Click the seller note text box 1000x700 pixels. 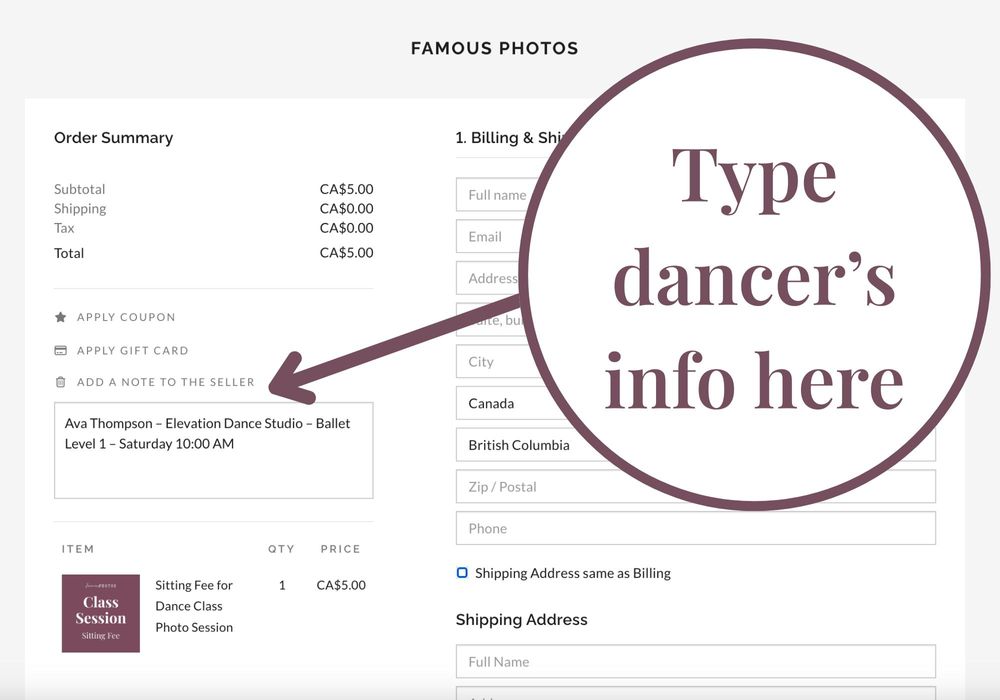click(213, 450)
